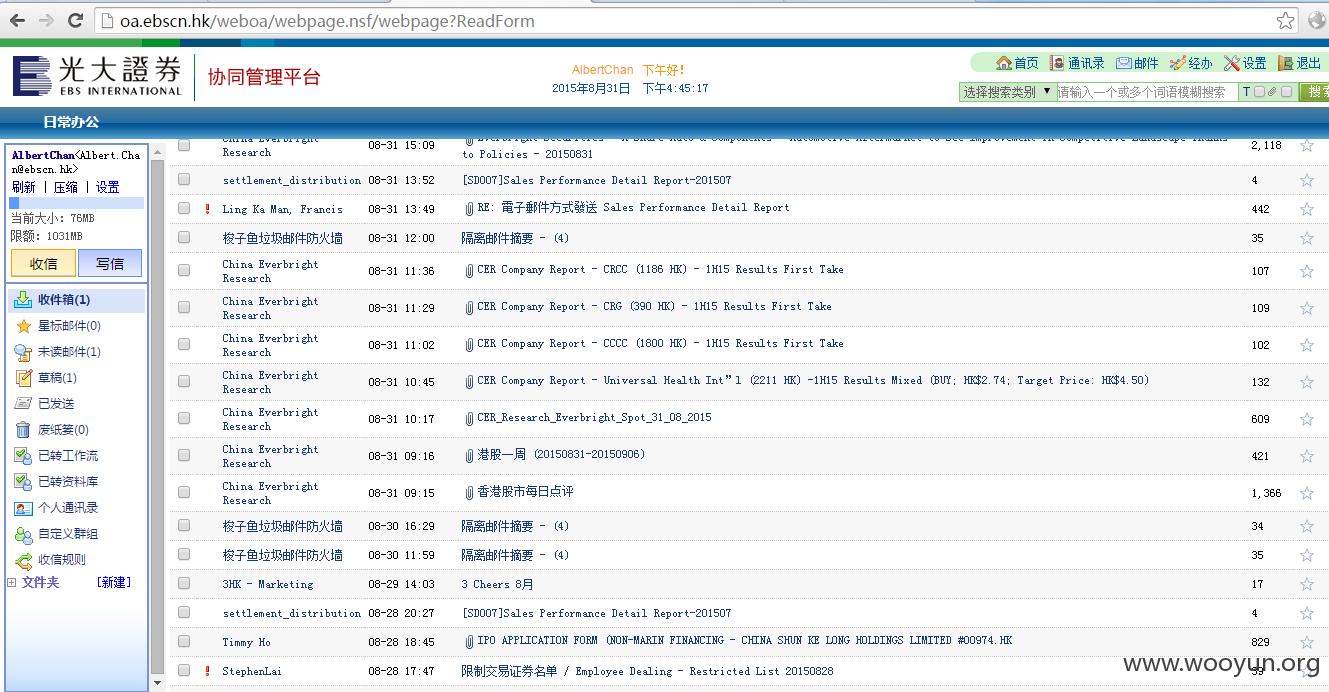Star the 3HK - Marketing email
The image size is (1329, 692).
(1306, 584)
